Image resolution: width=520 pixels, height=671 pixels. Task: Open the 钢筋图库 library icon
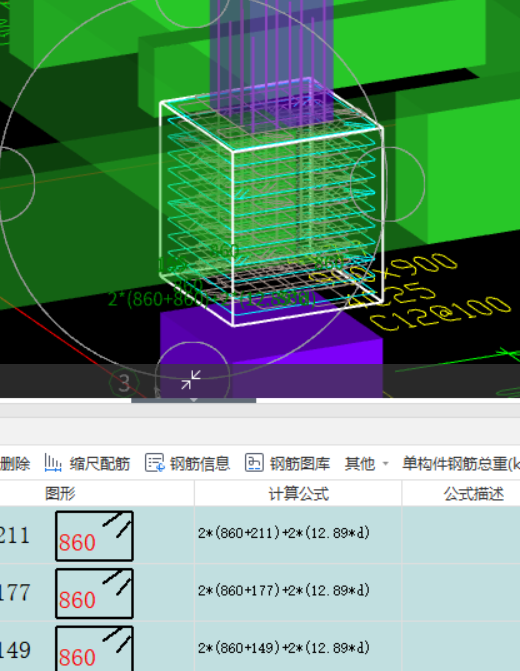click(254, 463)
